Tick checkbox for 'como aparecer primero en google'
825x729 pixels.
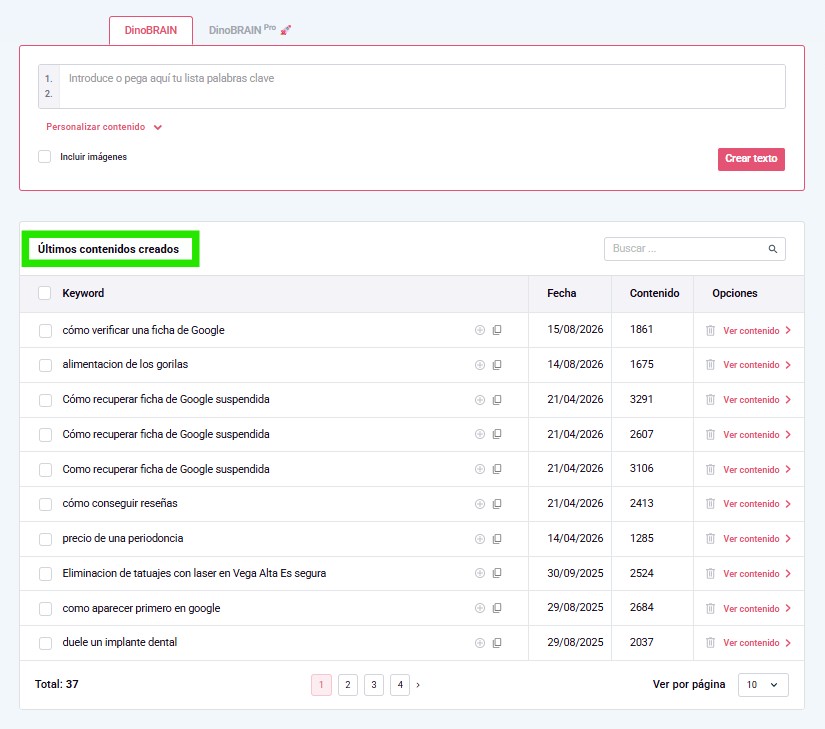[46, 609]
